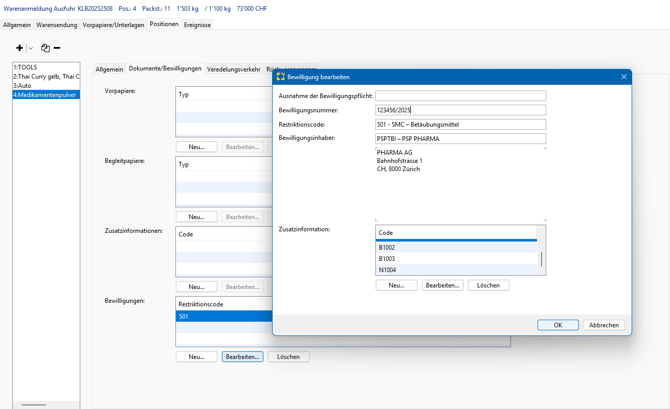Click the plus icon to add a position

19,48
